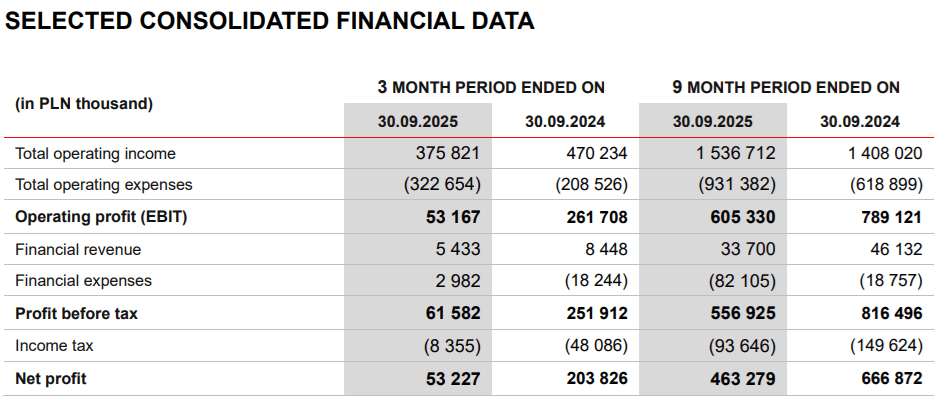This screenshot has width=945, height=400.
Task: Select the 9 Month Period Ended On header
Action: 786,87
